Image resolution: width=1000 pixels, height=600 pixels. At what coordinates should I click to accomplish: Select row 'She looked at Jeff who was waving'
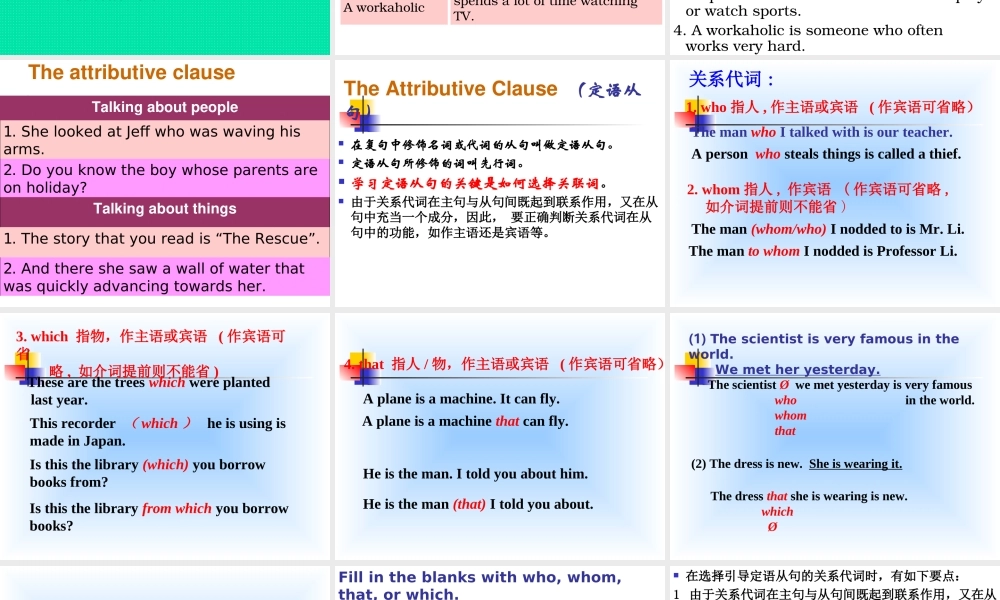(x=165, y=140)
